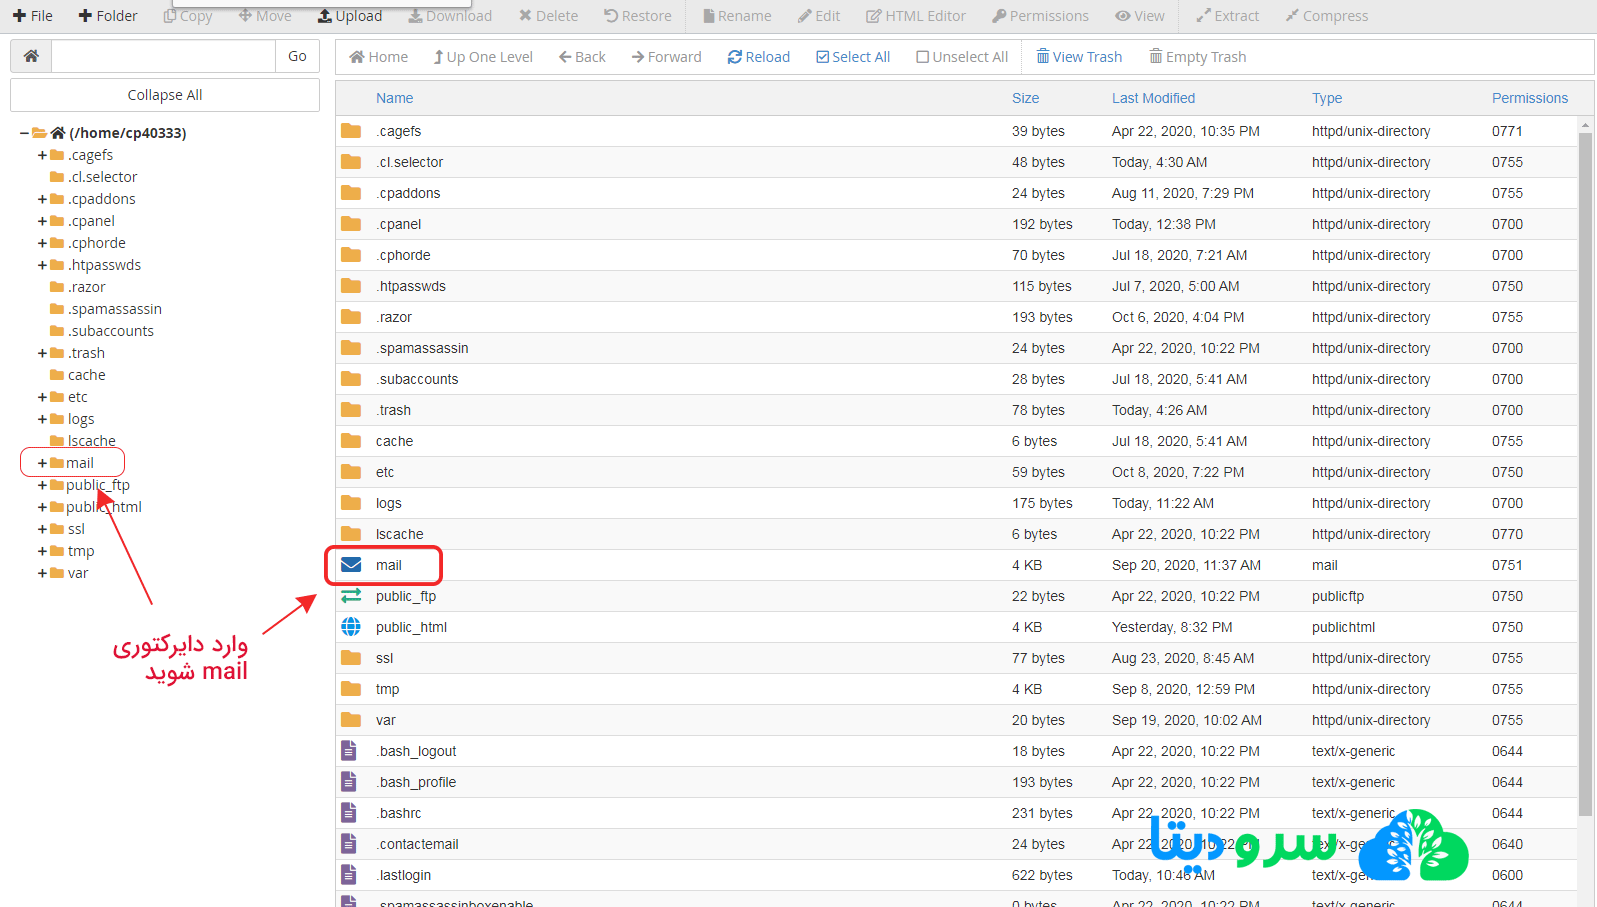This screenshot has height=907, width=1597.
Task: Expand the .htpasswds tree node
Action: pyautogui.click(x=42, y=265)
